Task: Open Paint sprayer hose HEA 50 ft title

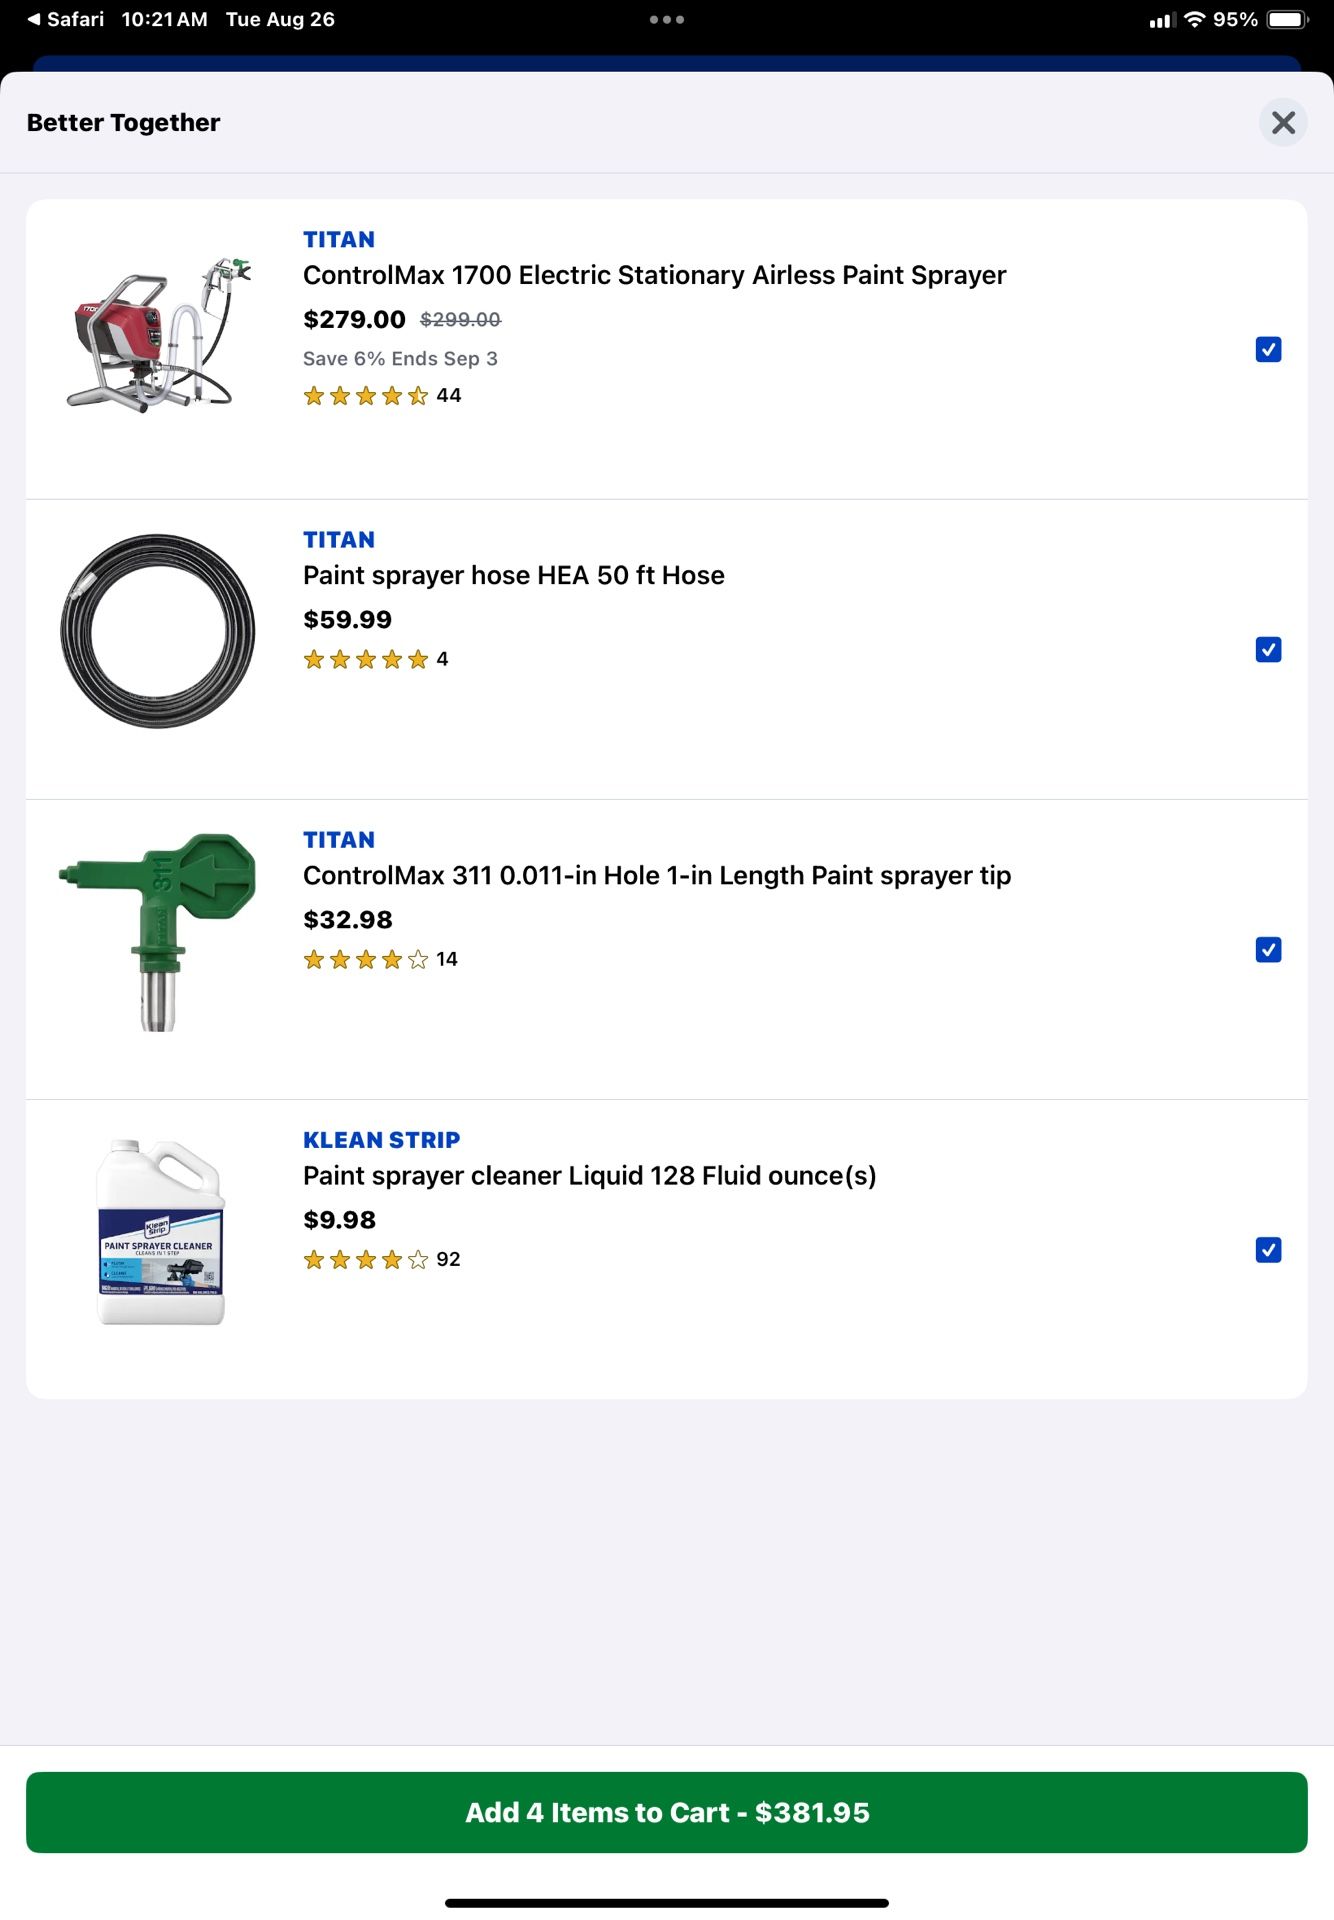Action: click(513, 575)
